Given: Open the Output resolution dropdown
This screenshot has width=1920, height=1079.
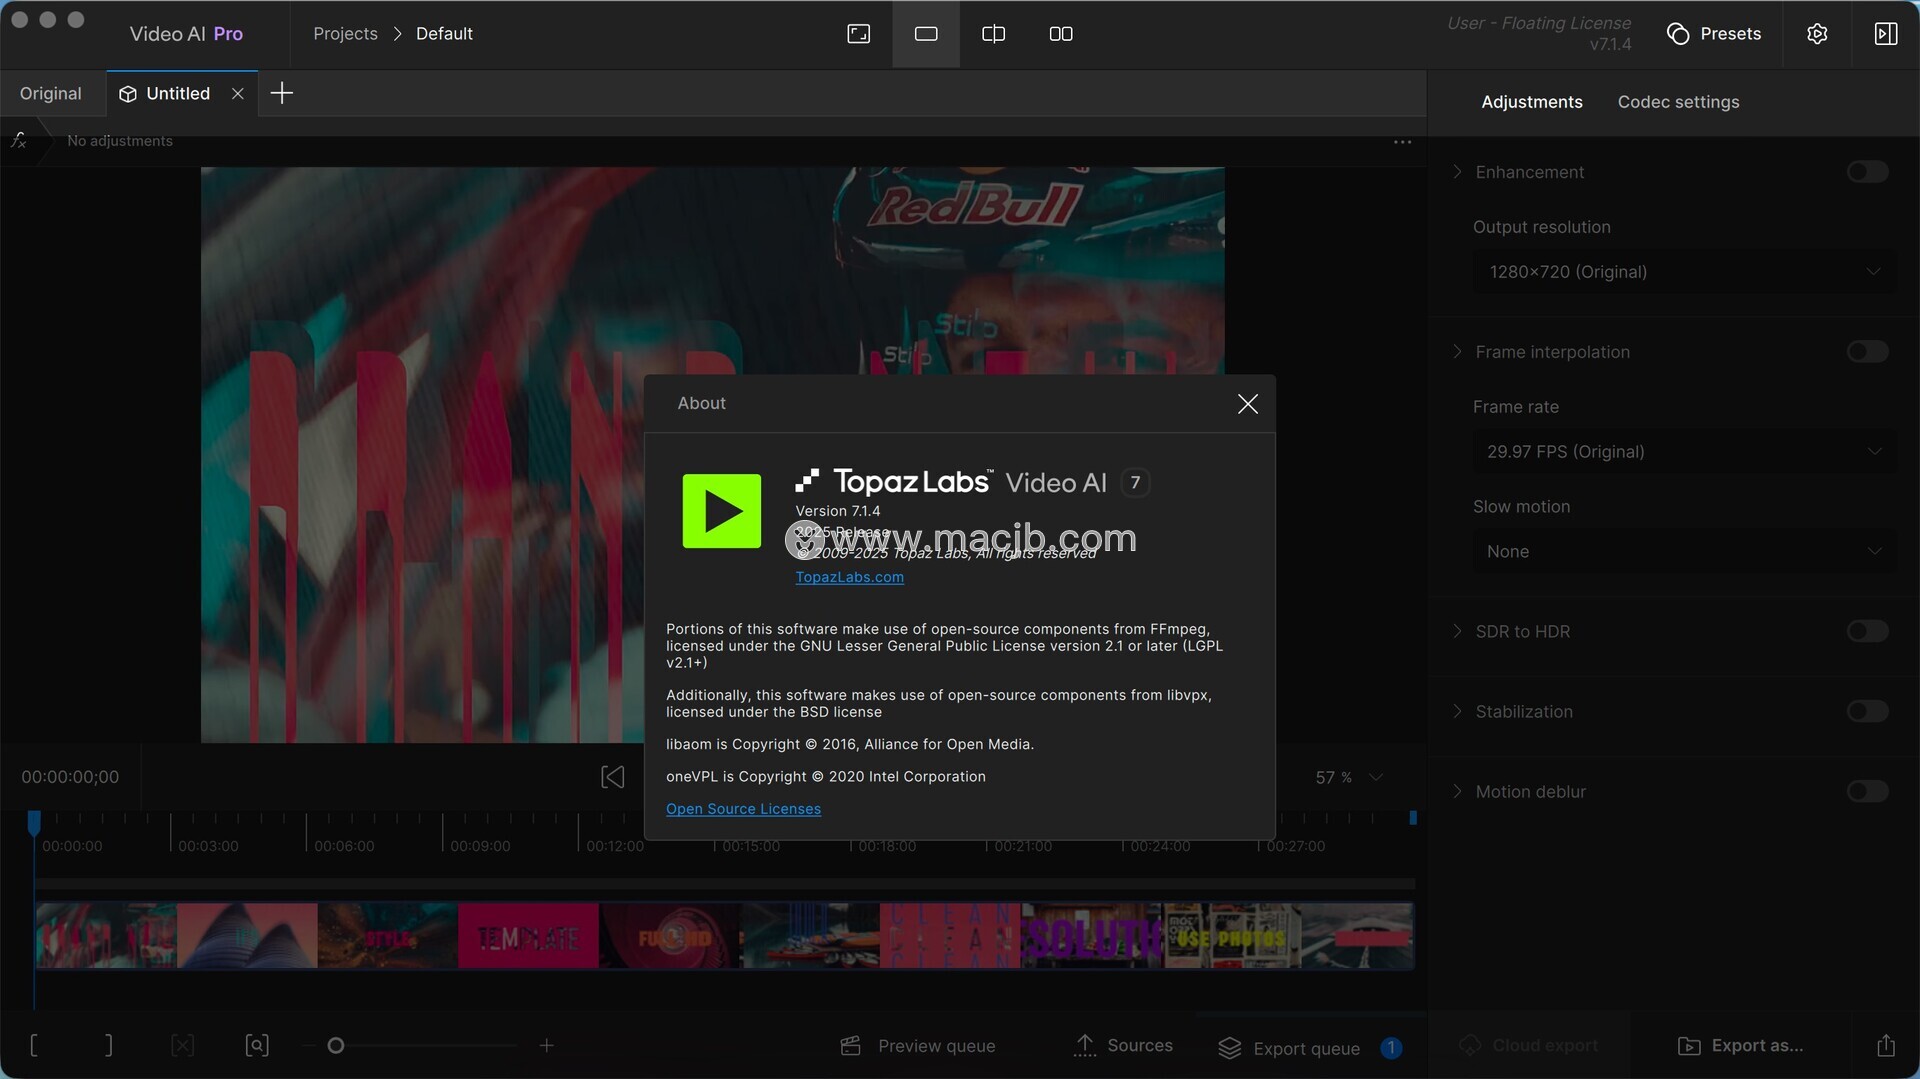Looking at the screenshot, I should [1684, 272].
